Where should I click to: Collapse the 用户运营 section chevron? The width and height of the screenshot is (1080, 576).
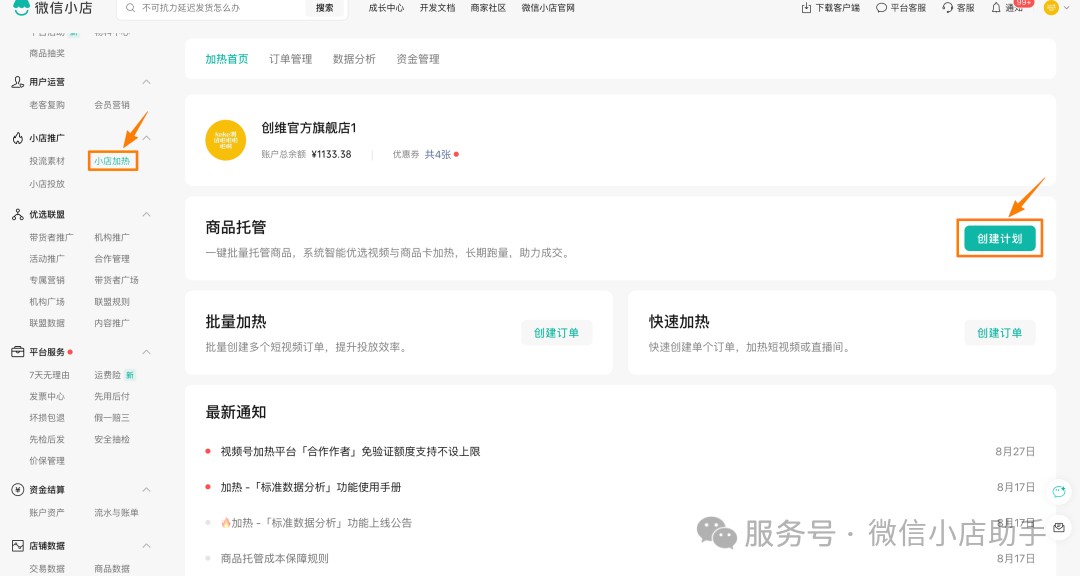tap(147, 82)
